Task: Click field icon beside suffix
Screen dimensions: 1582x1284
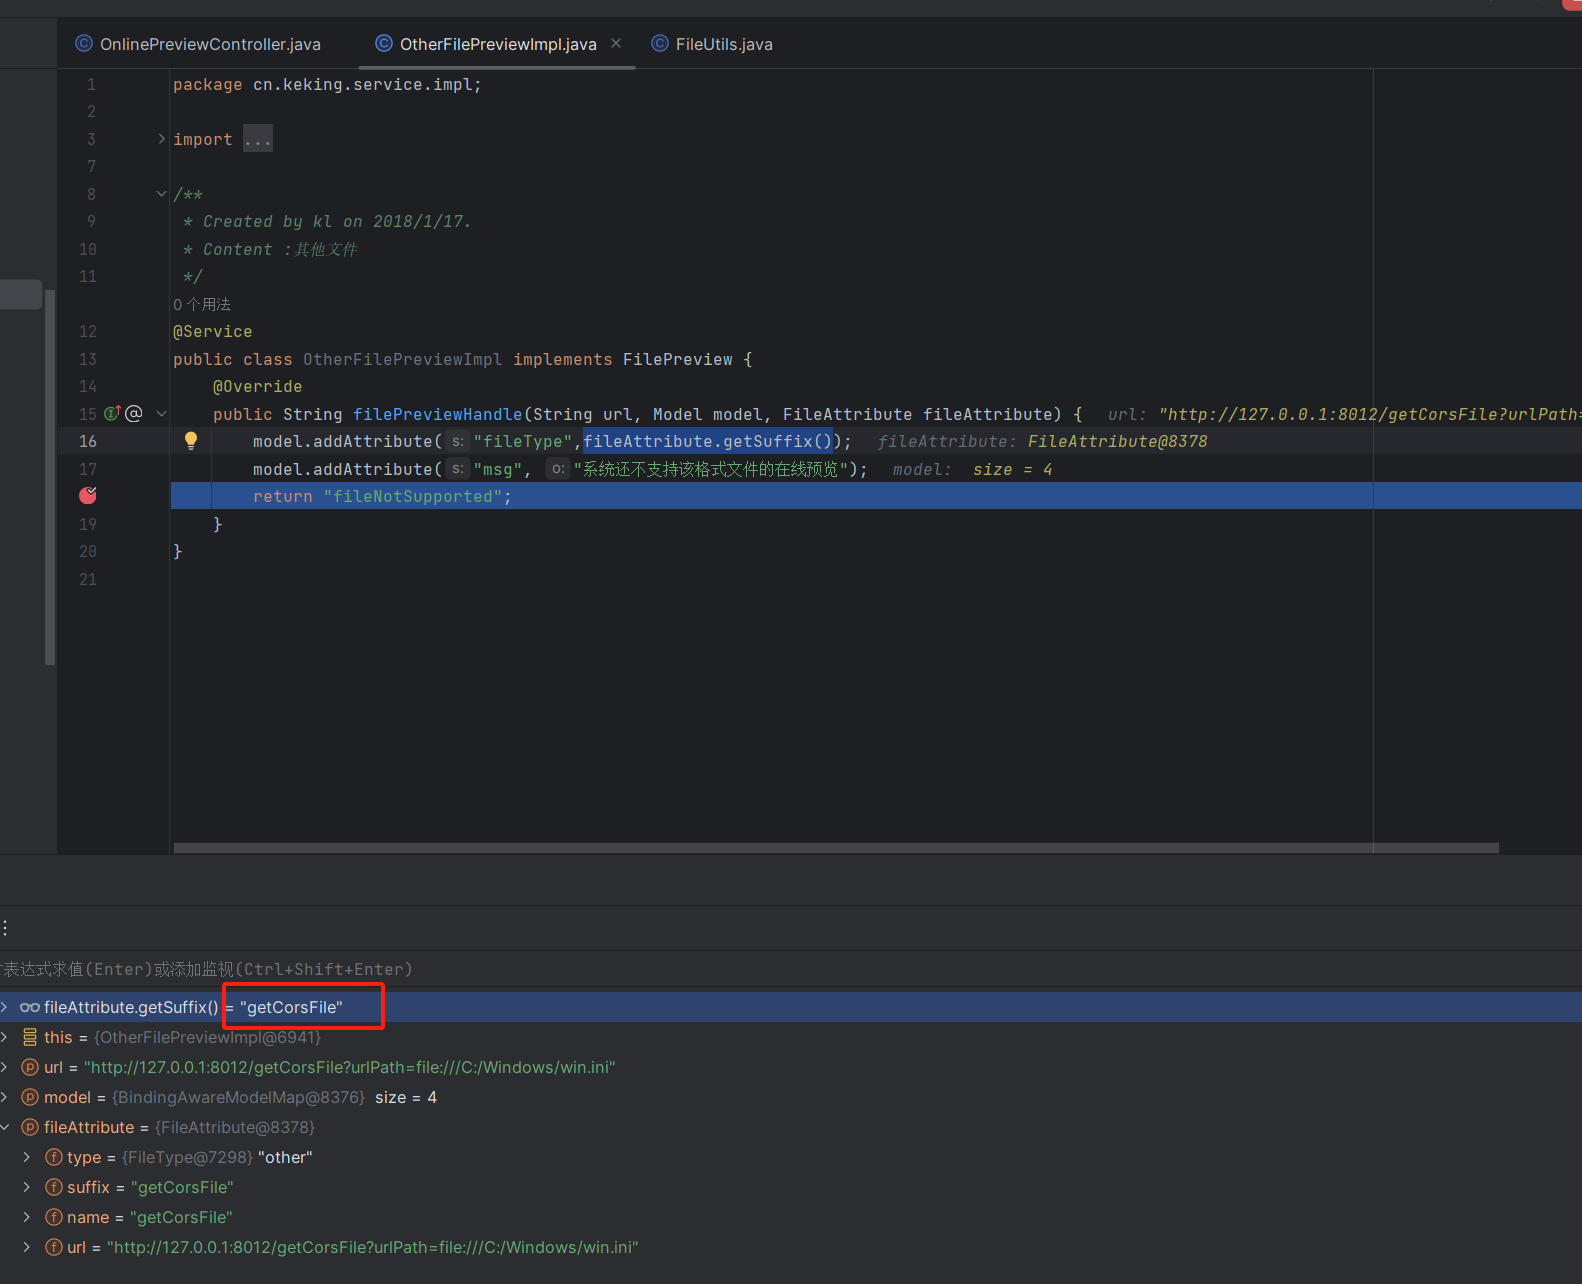Action: pyautogui.click(x=54, y=1187)
